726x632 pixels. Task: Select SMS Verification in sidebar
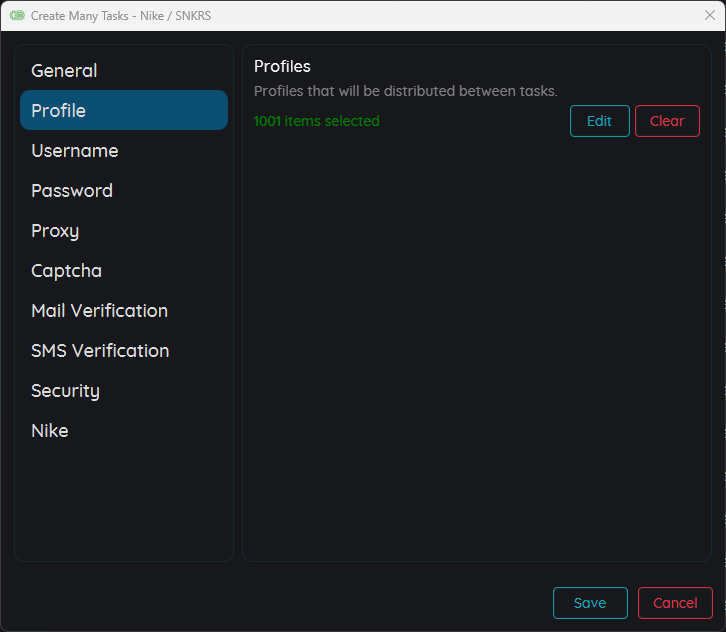[x=100, y=351]
